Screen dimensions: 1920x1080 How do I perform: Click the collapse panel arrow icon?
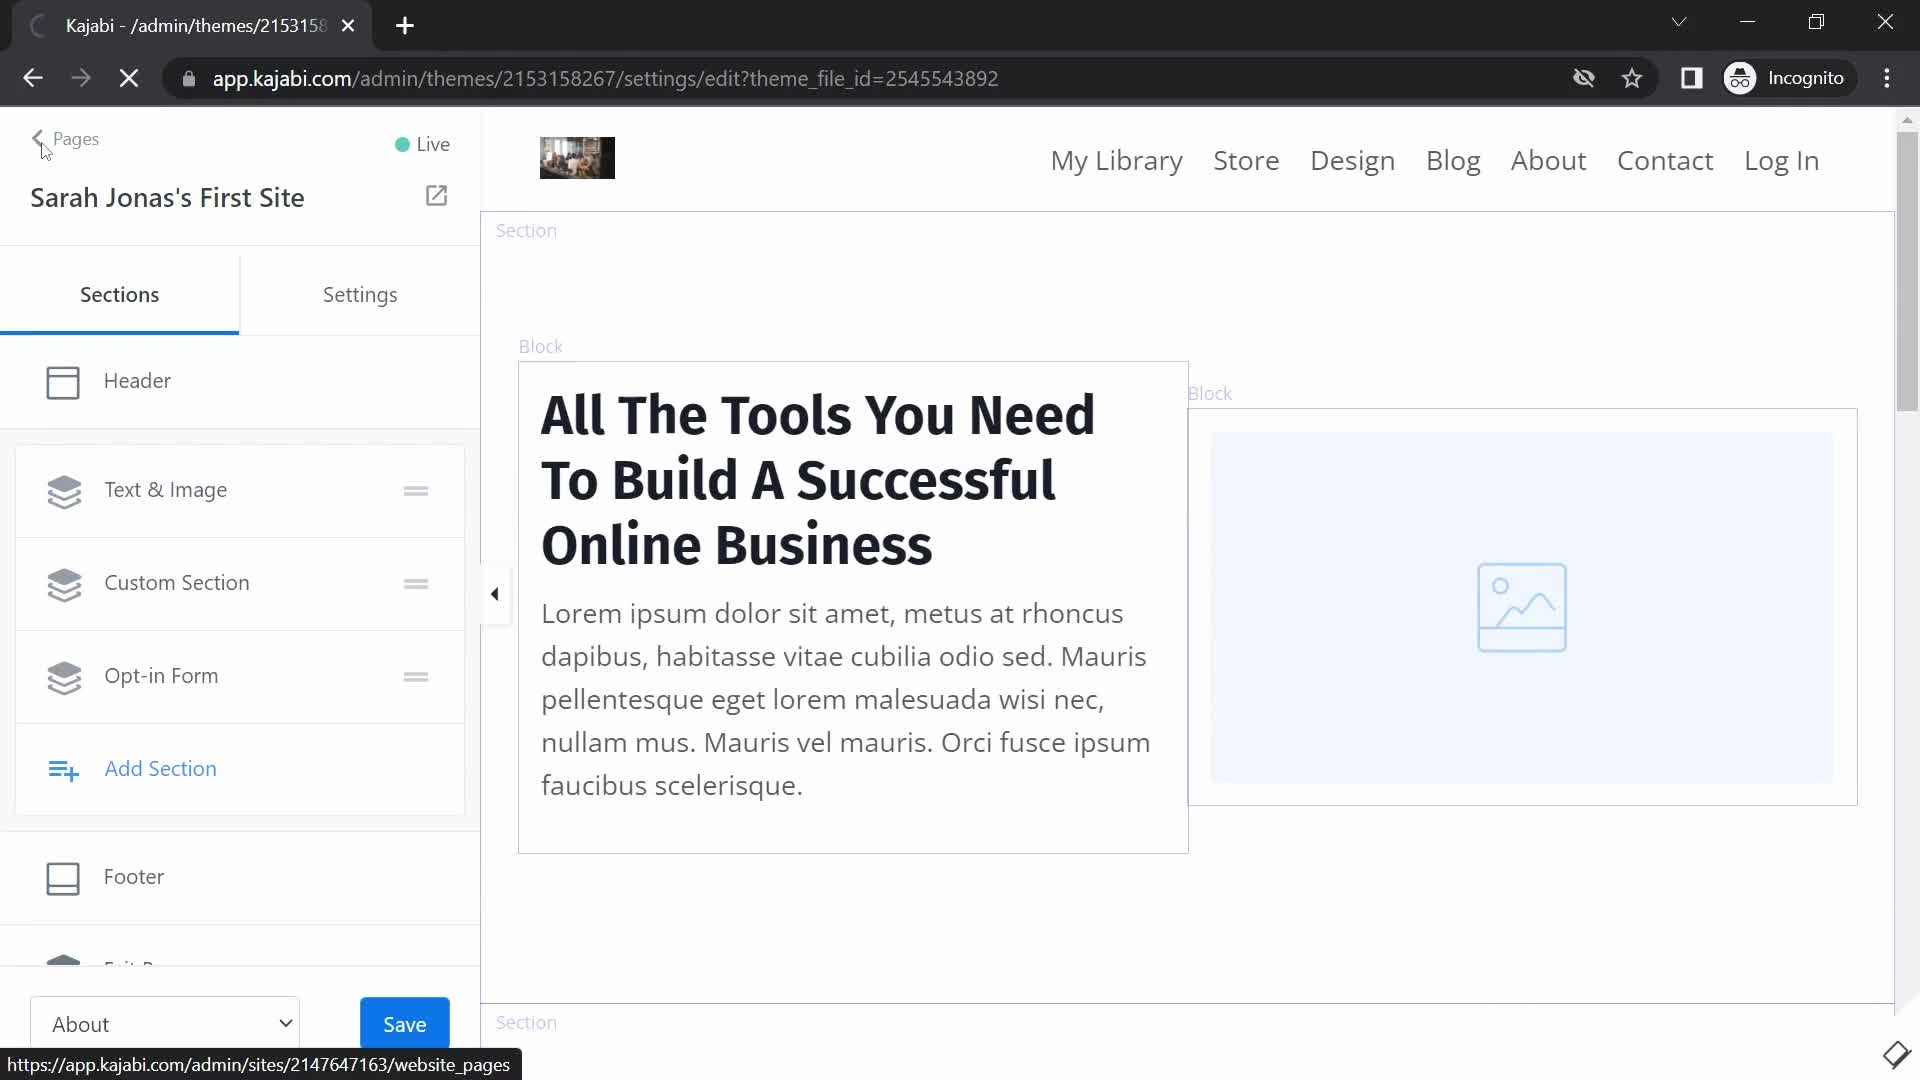tap(495, 593)
